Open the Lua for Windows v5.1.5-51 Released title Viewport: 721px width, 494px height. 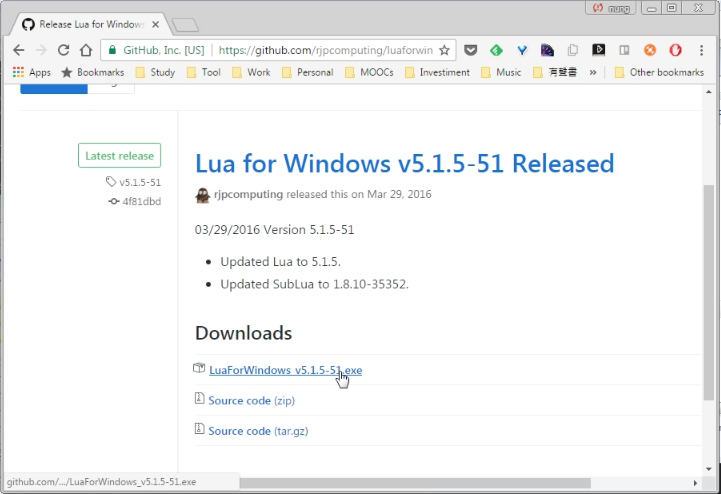point(405,163)
